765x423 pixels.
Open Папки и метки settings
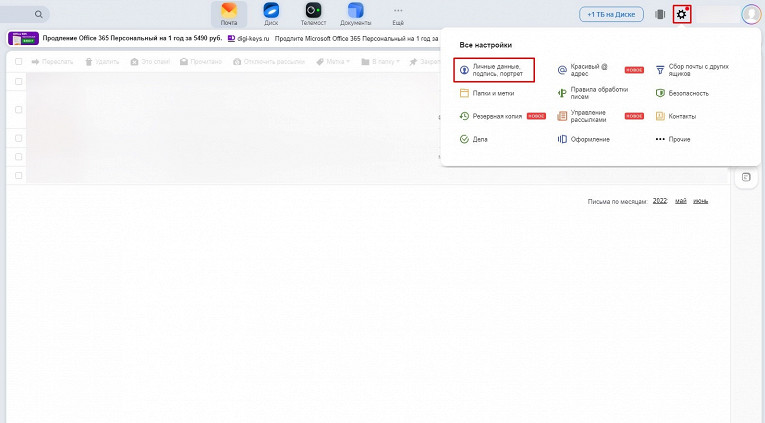tap(487, 93)
